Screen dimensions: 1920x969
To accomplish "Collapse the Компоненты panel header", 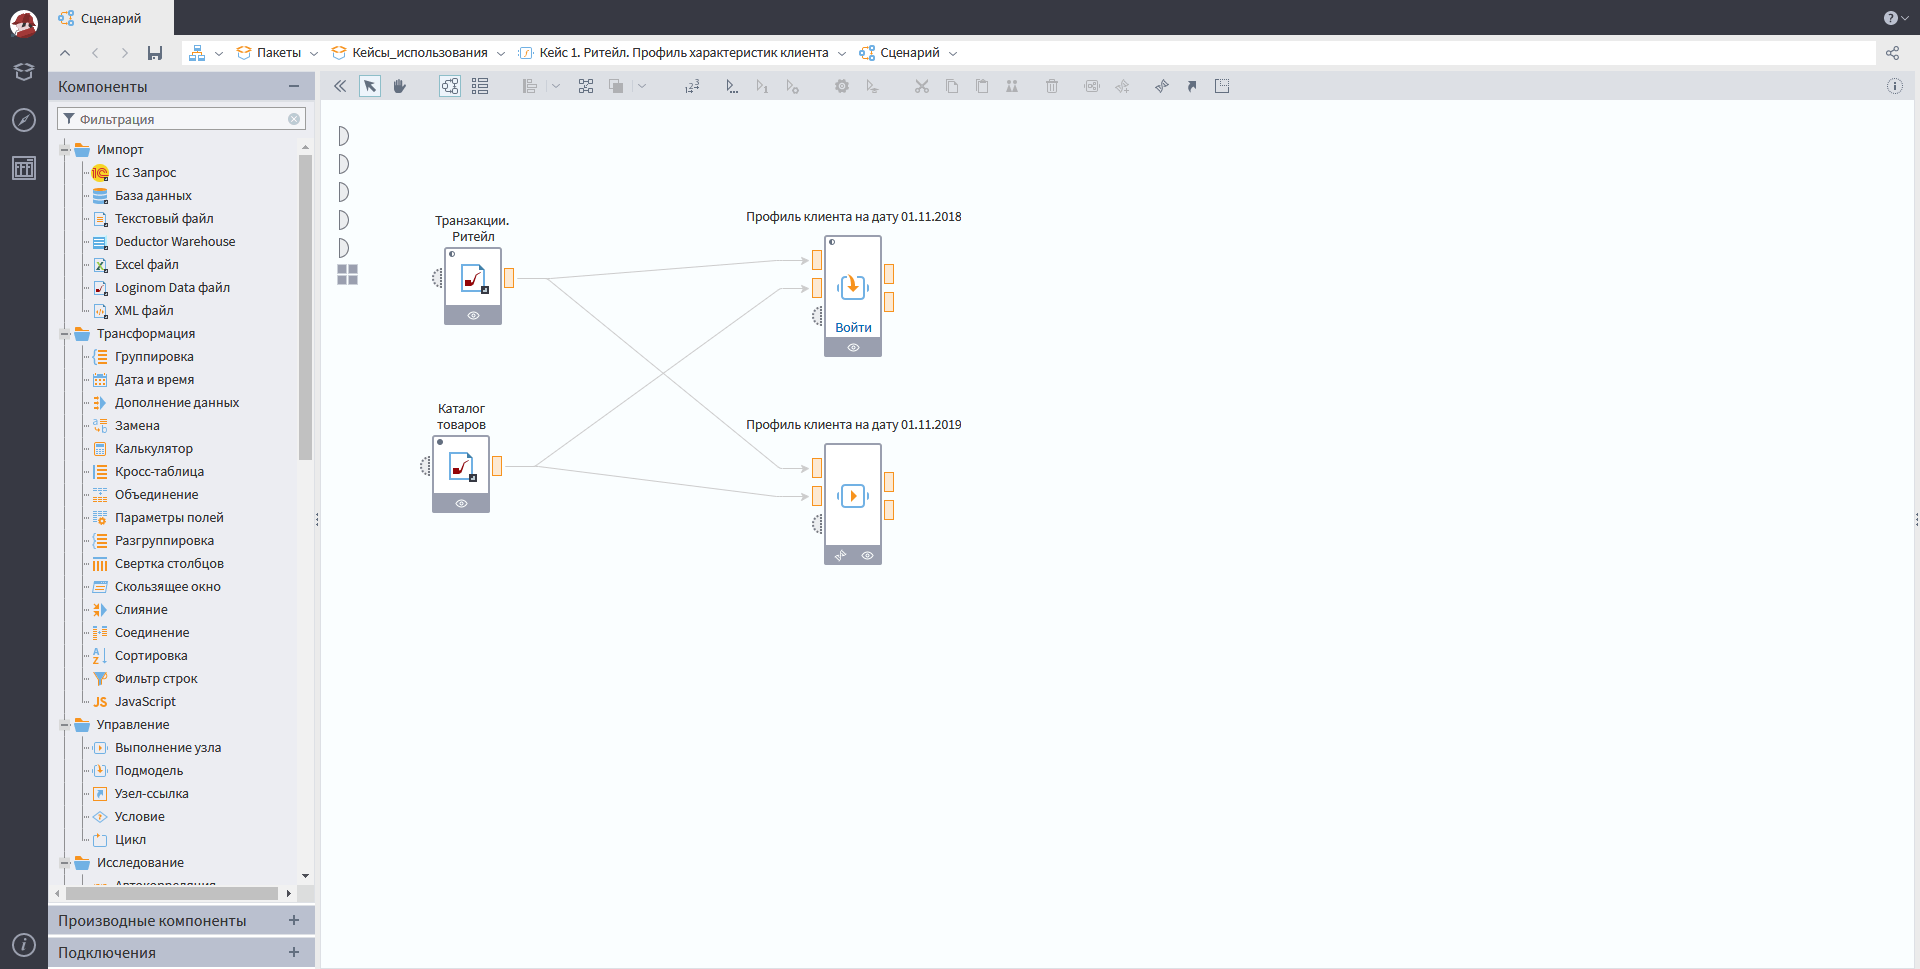I will pos(294,87).
